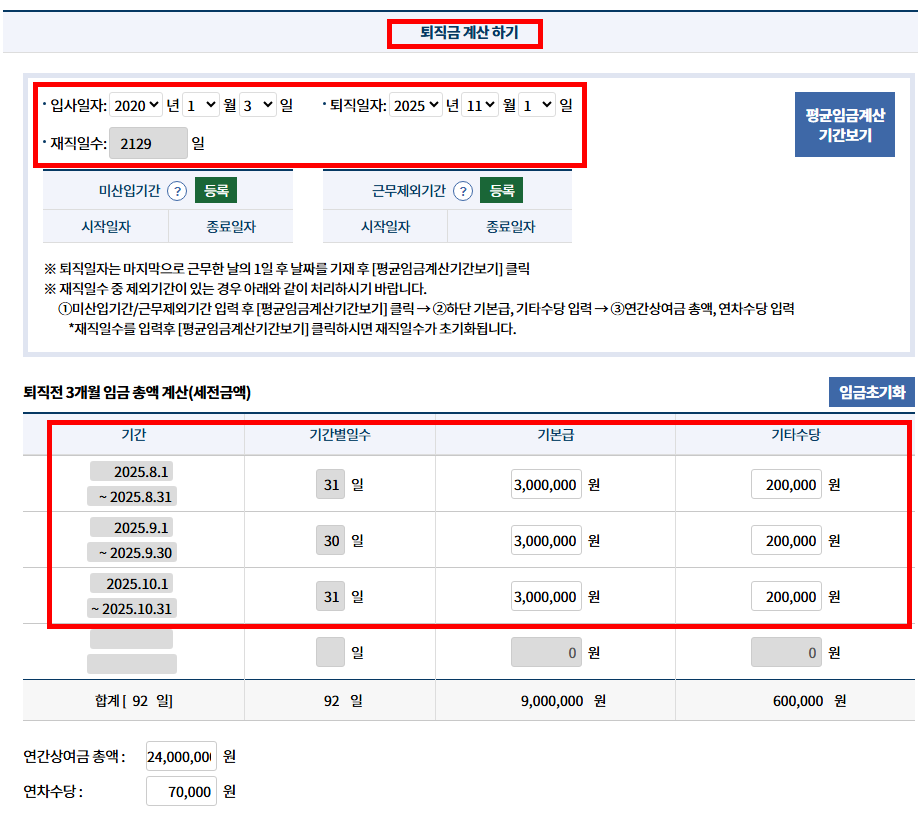Click the 등록 button next to 근무제외기간
This screenshot has height=813, width=918.
501,189
